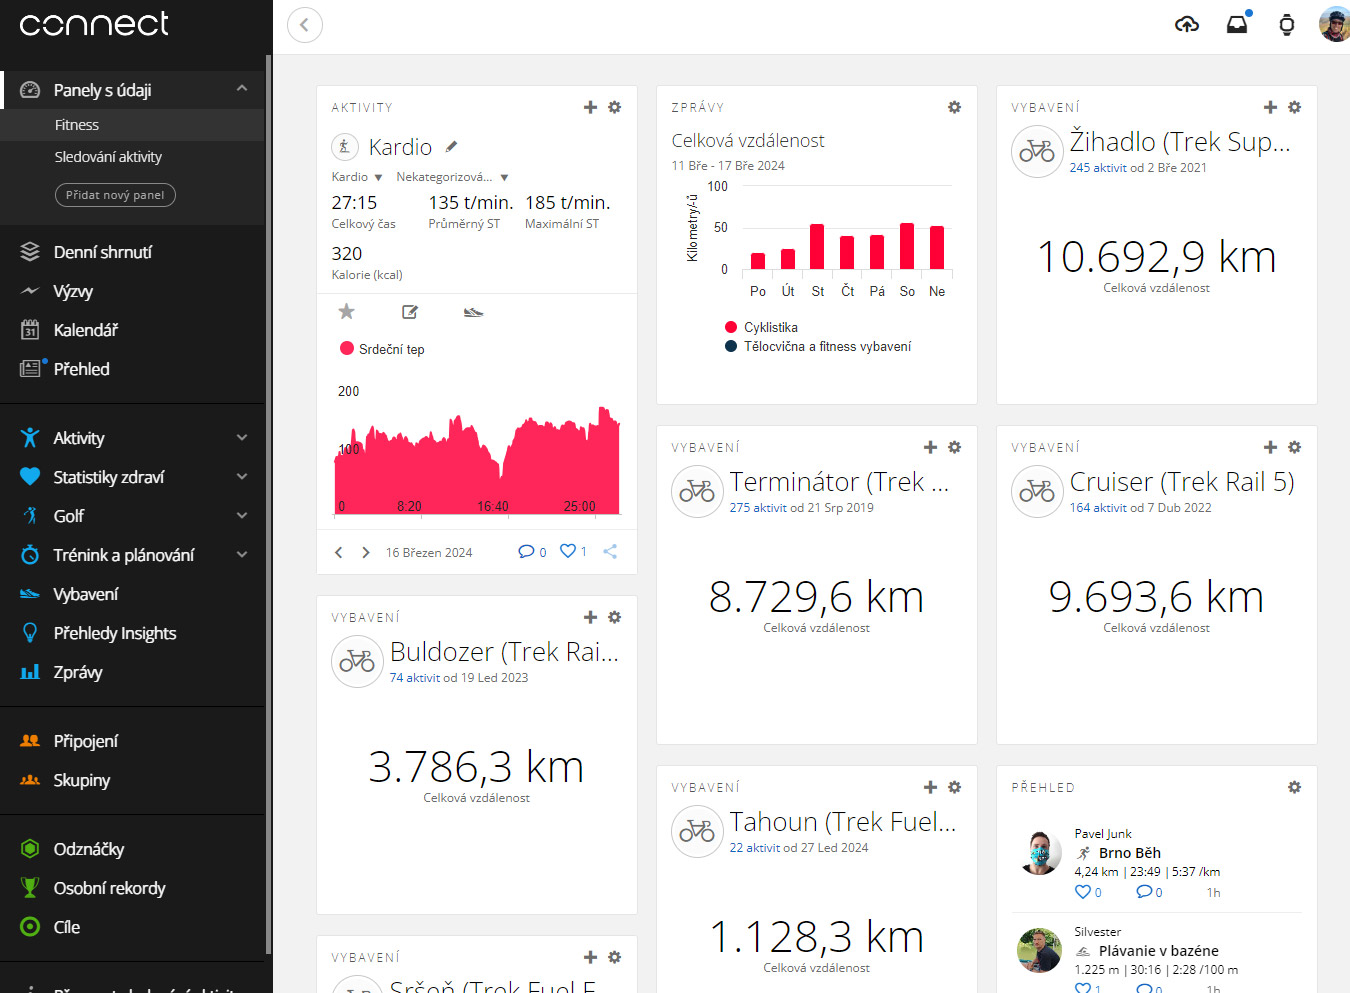Open Tahoun card settings gear
The height and width of the screenshot is (993, 1350).
(x=955, y=787)
